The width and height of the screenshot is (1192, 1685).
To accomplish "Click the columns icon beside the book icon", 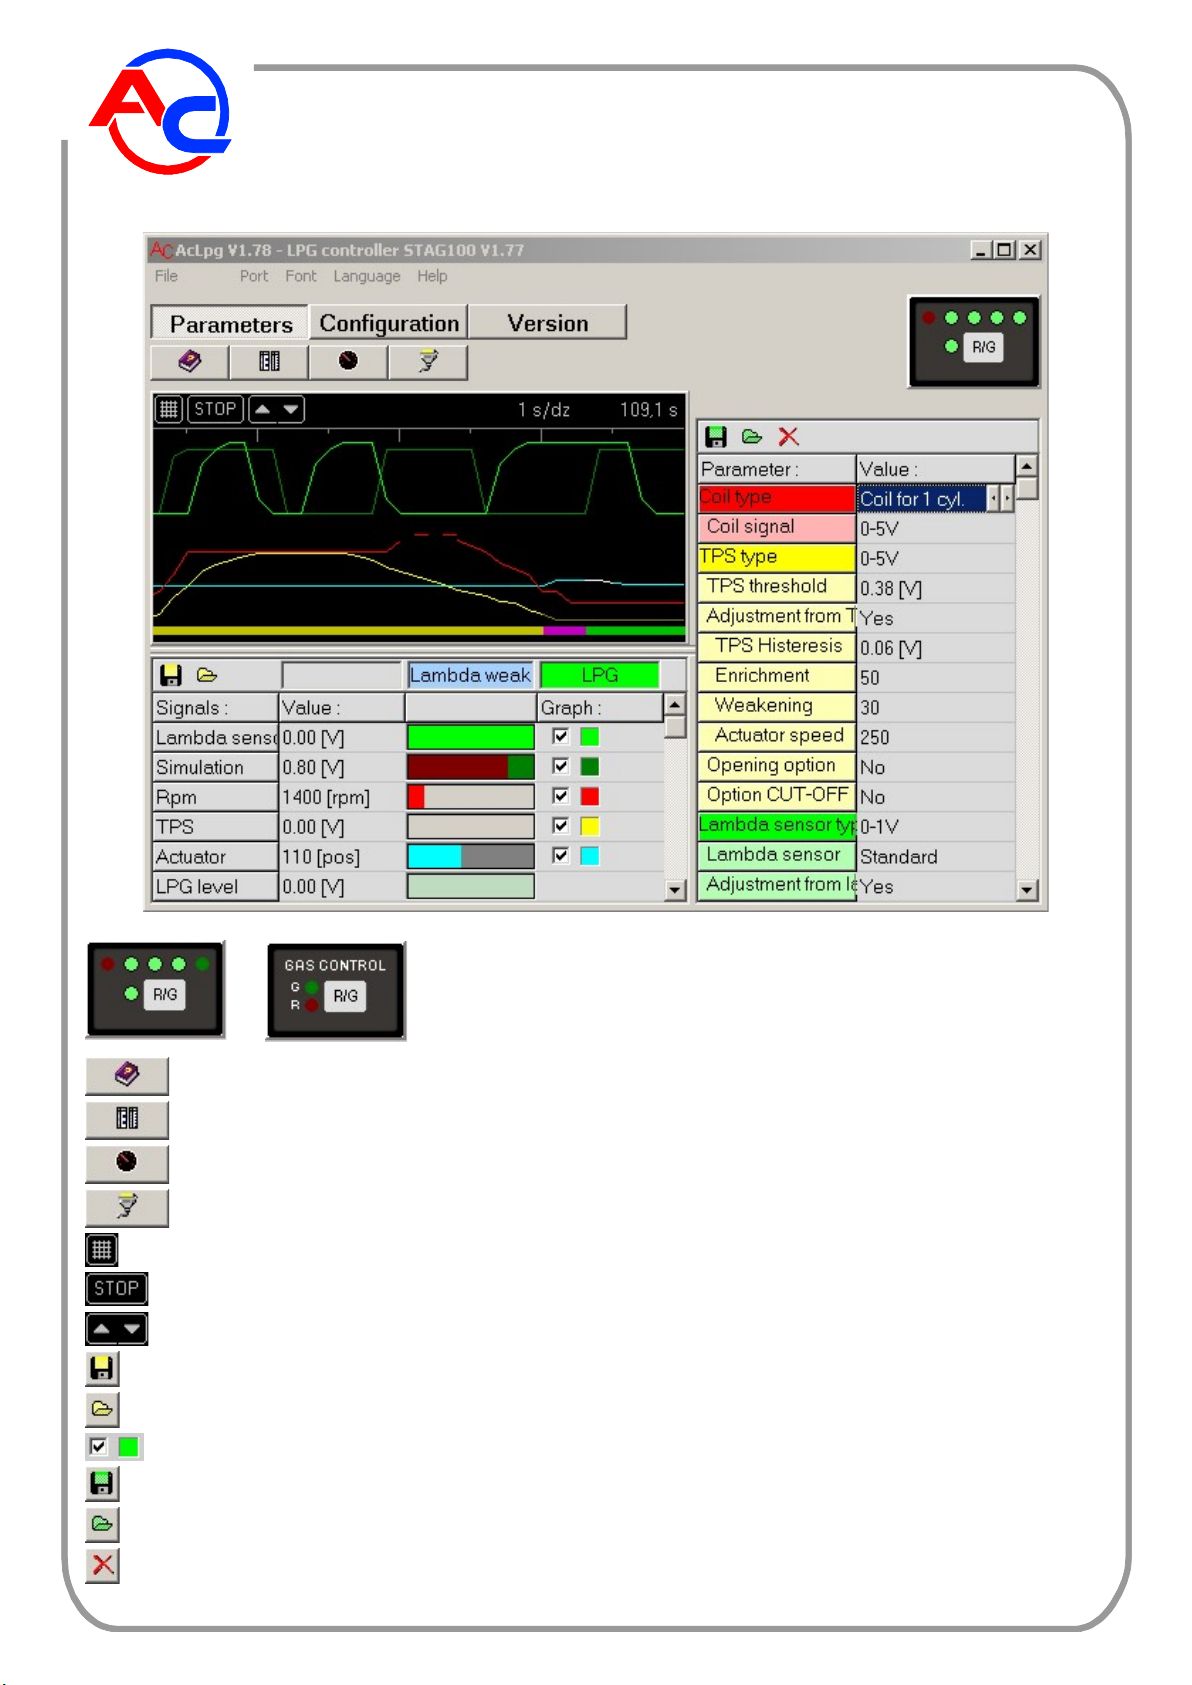I will point(269,361).
